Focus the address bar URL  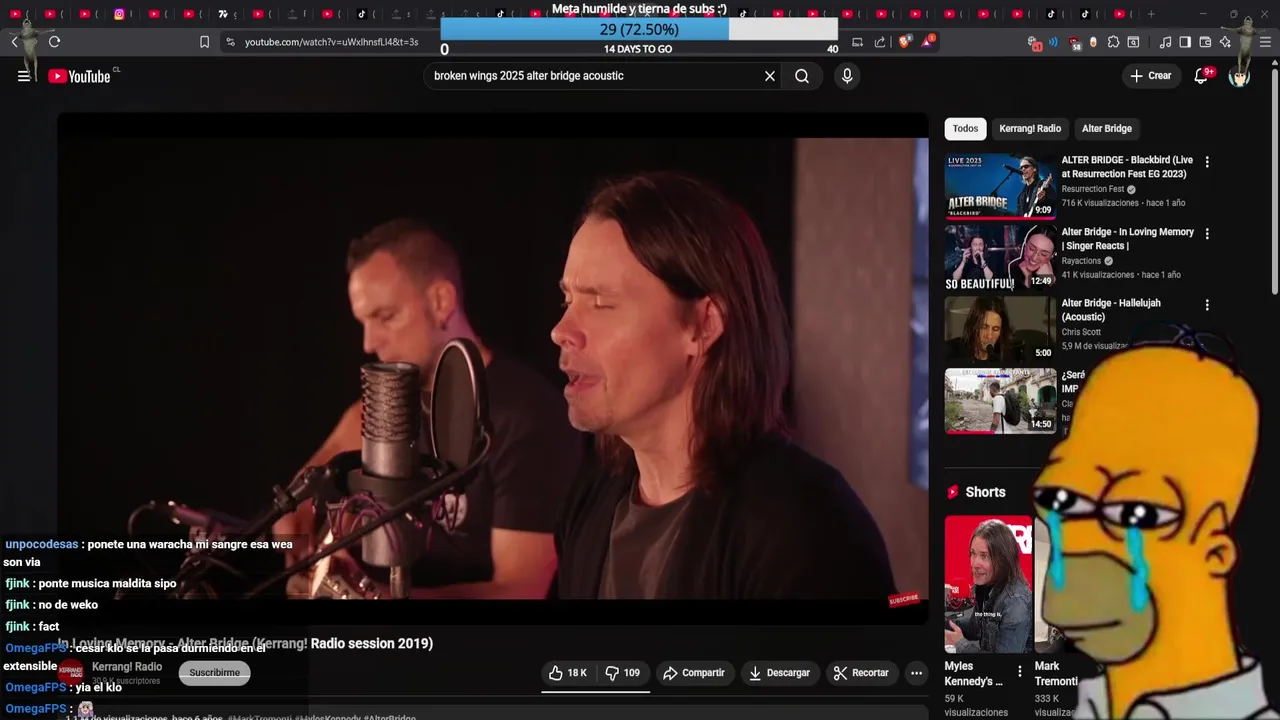point(331,42)
